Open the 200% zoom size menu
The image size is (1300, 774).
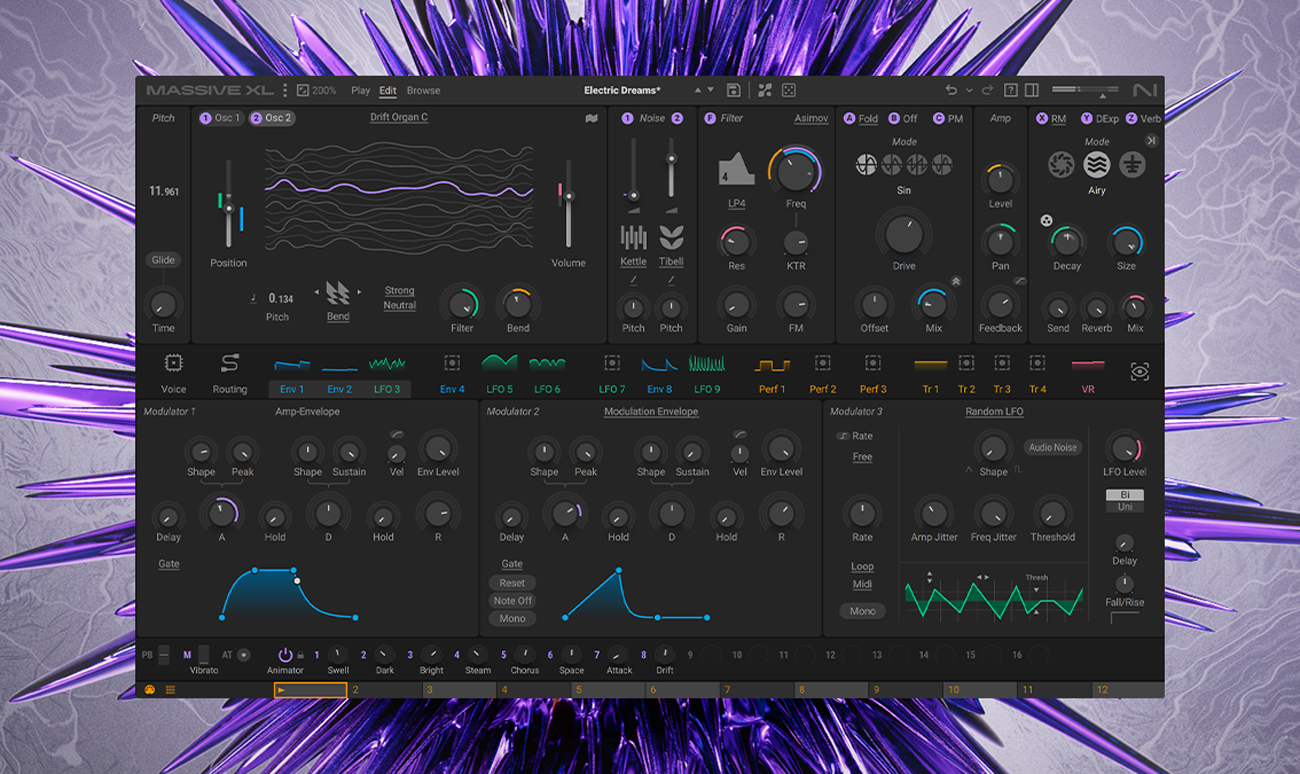(x=316, y=90)
